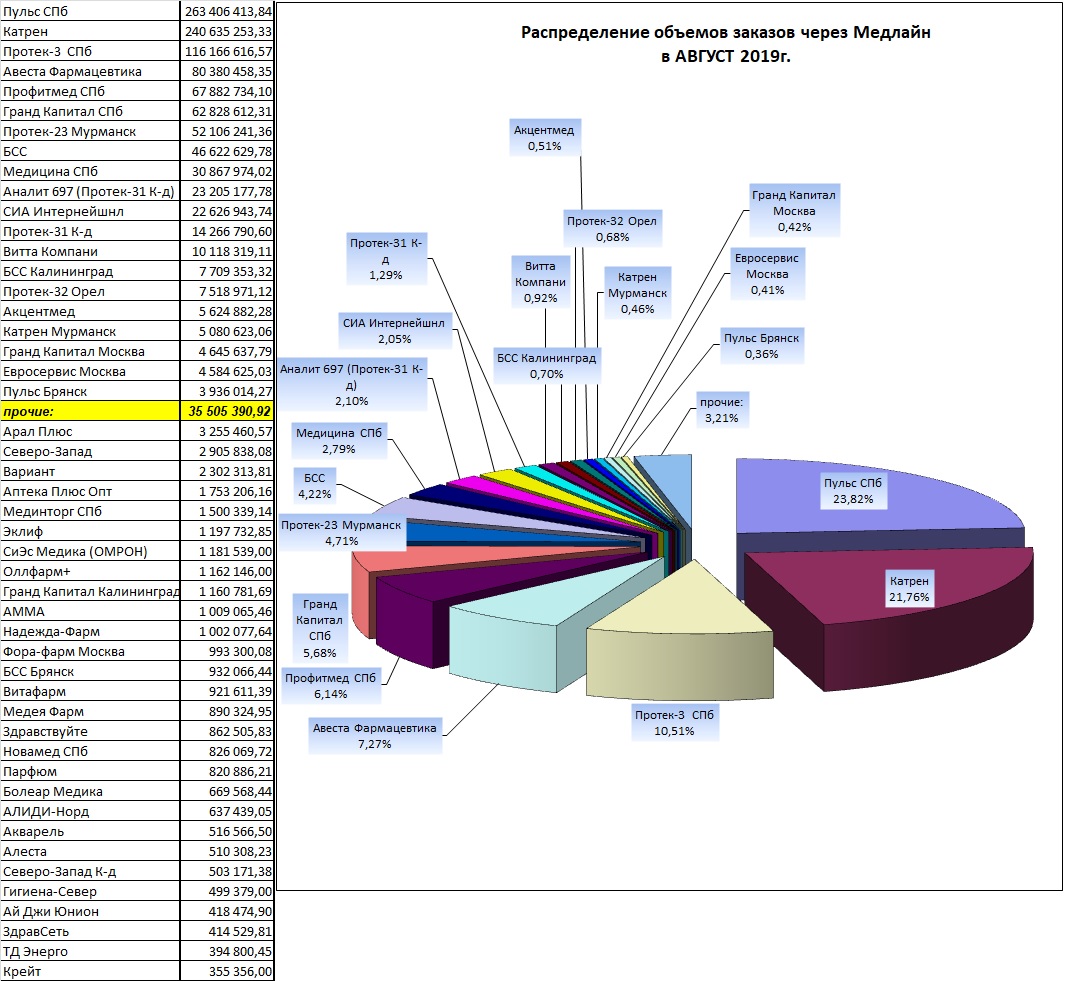Click the value 394 800,45

point(227,952)
